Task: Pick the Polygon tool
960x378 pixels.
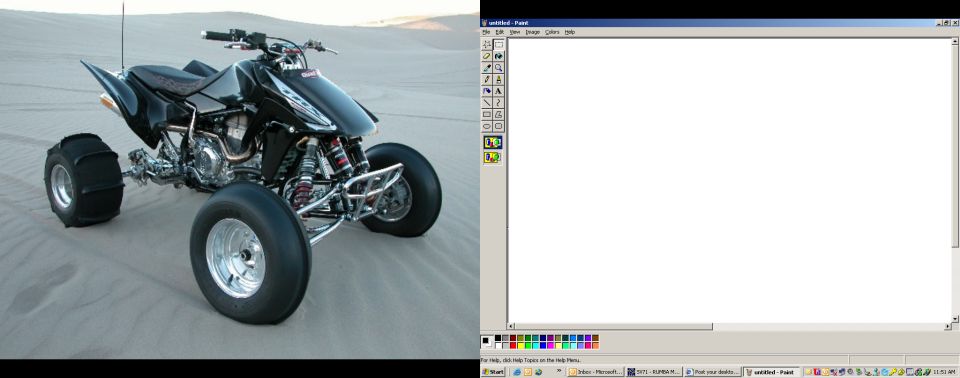Action: click(498, 114)
